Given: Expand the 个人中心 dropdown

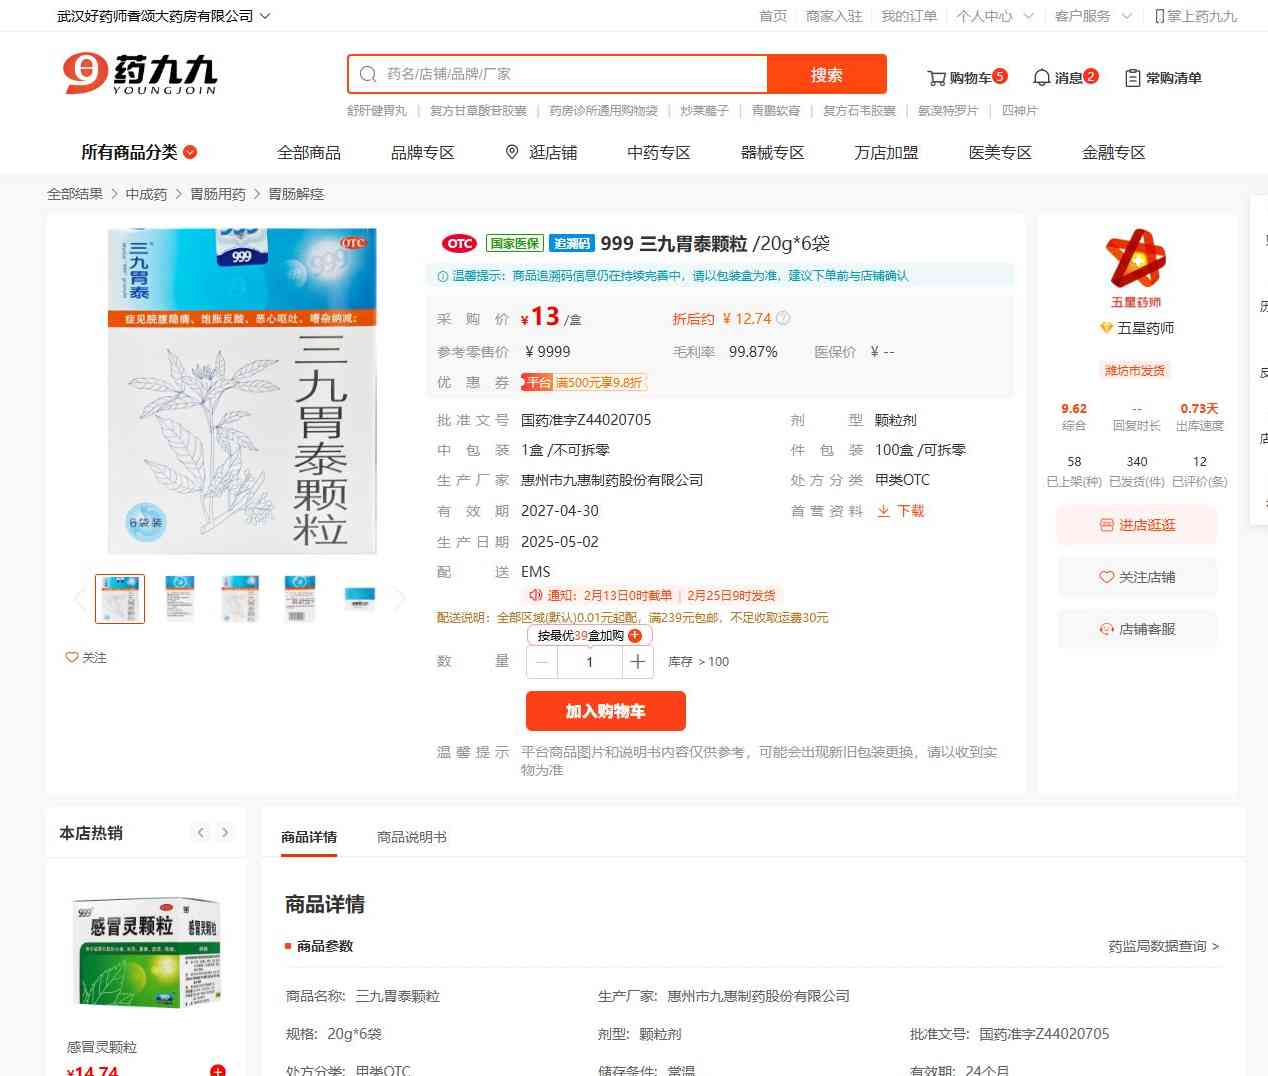Looking at the screenshot, I should 1028,16.
